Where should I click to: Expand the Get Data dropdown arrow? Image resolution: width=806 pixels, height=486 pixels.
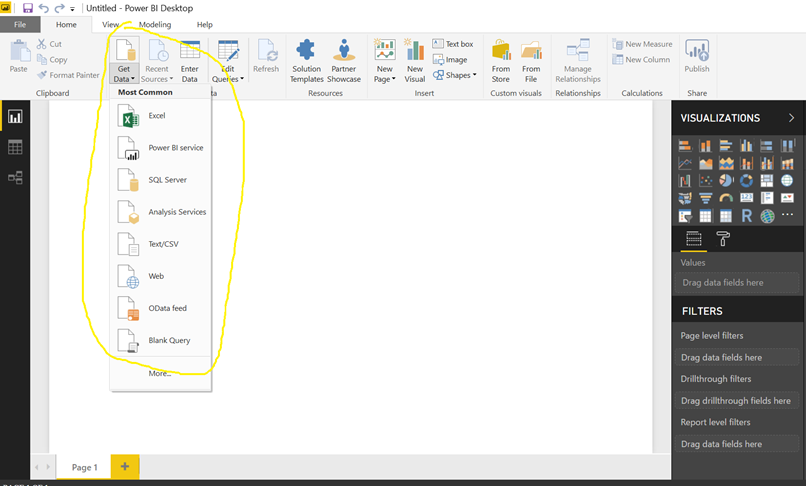(x=132, y=79)
